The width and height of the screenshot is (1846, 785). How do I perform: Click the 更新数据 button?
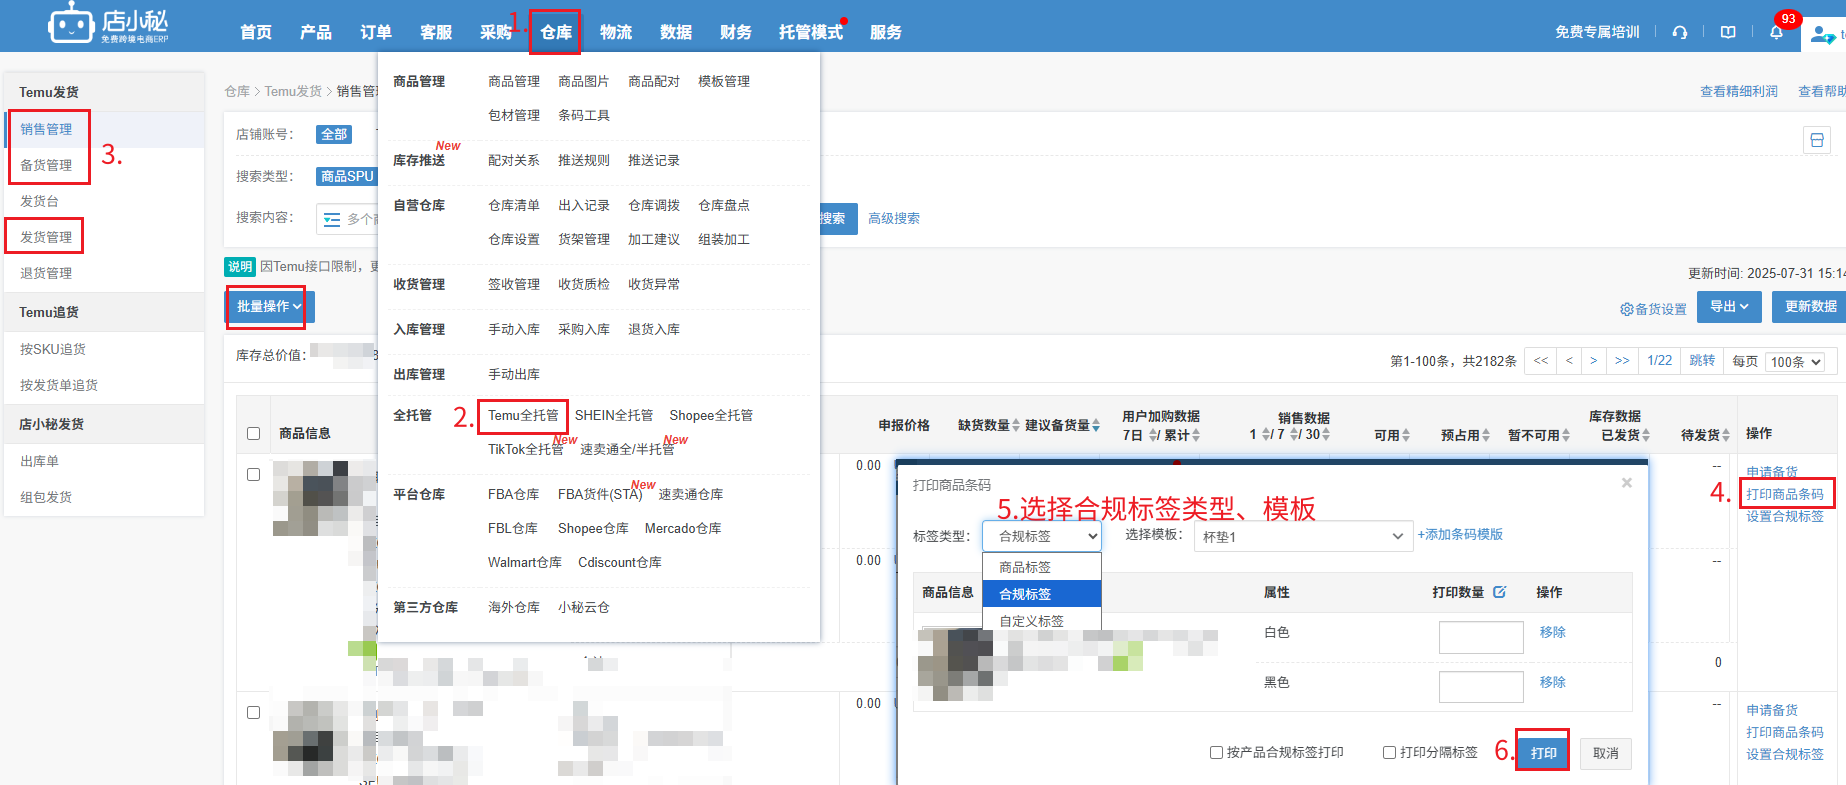[1810, 307]
